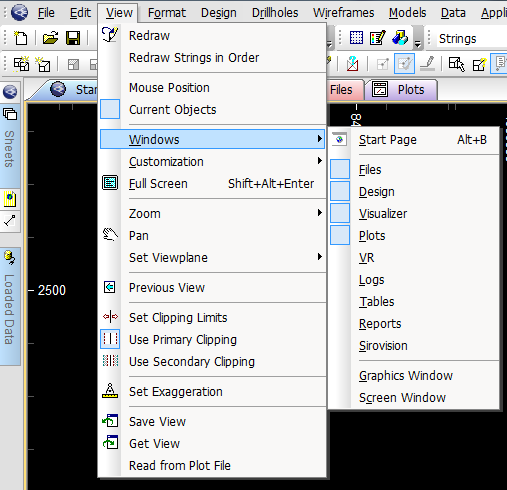Click the Full Screen menu icon
The width and height of the screenshot is (507, 490).
point(110,183)
